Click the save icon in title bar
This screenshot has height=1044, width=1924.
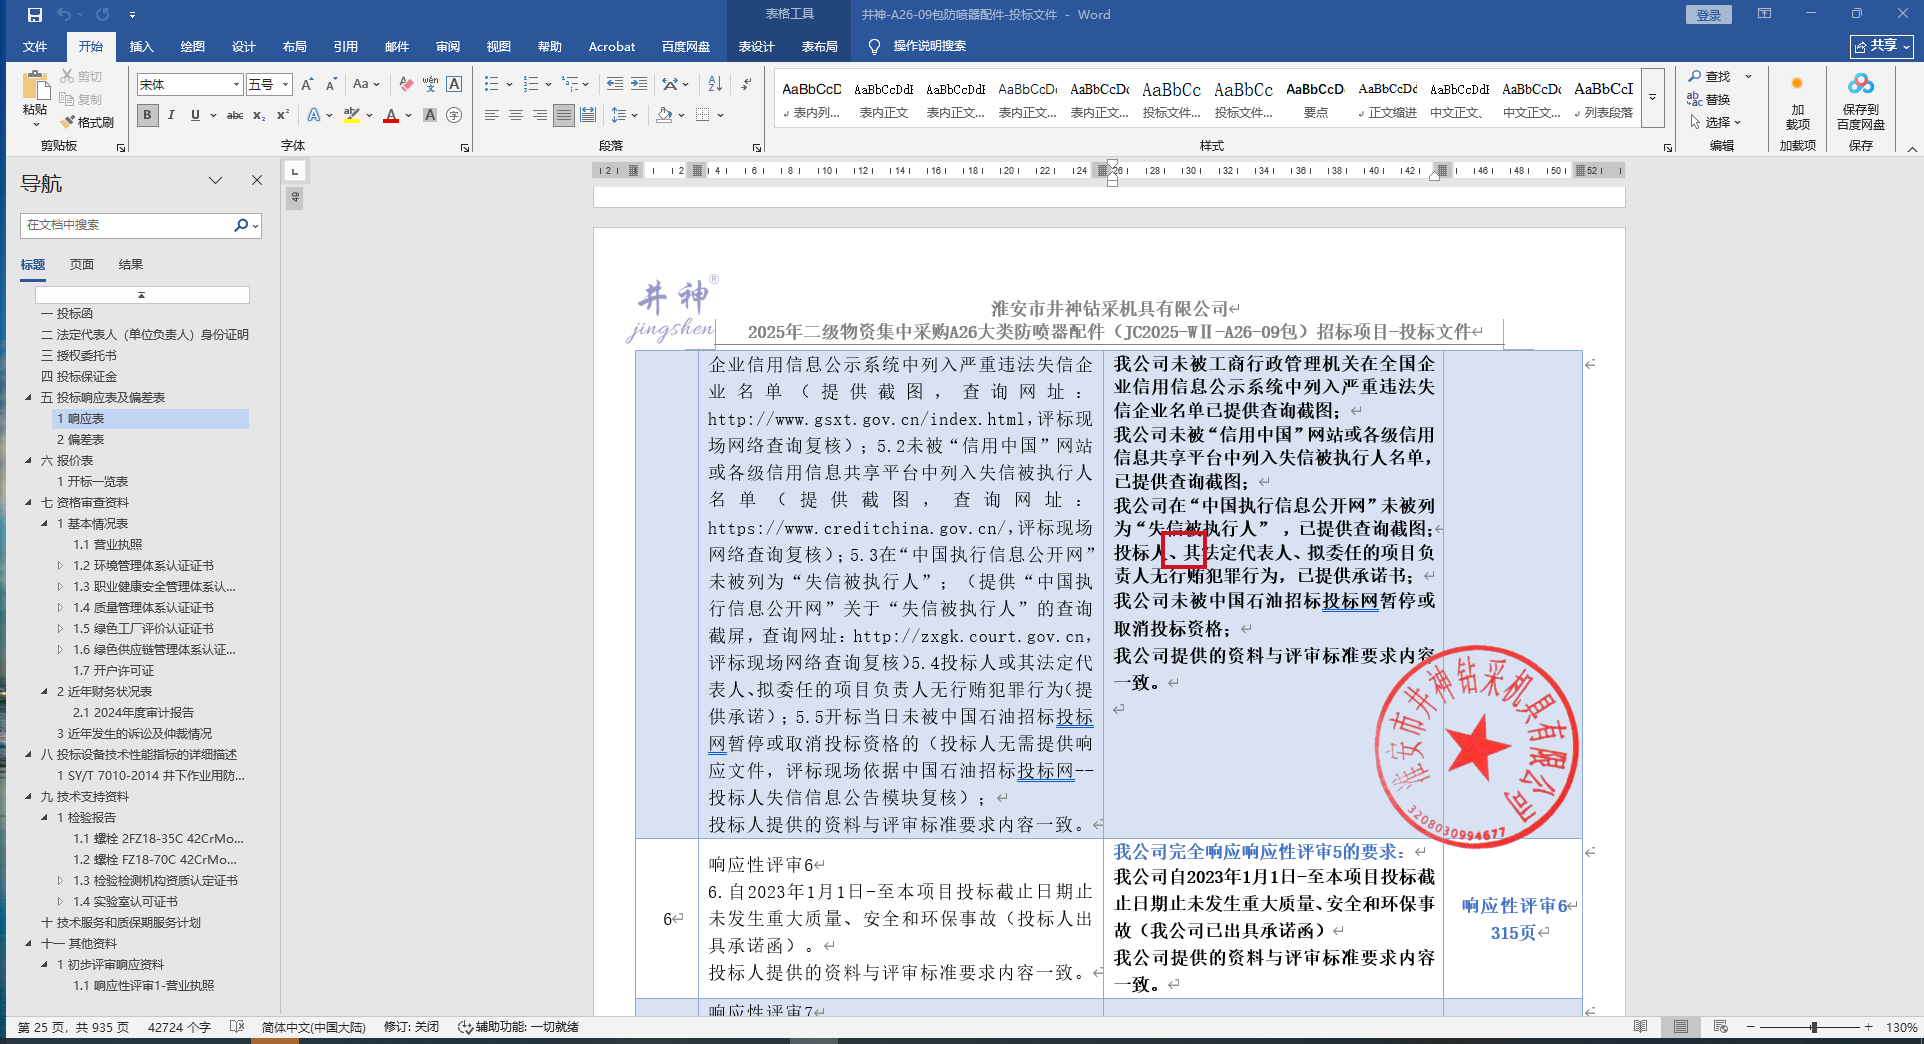click(35, 15)
